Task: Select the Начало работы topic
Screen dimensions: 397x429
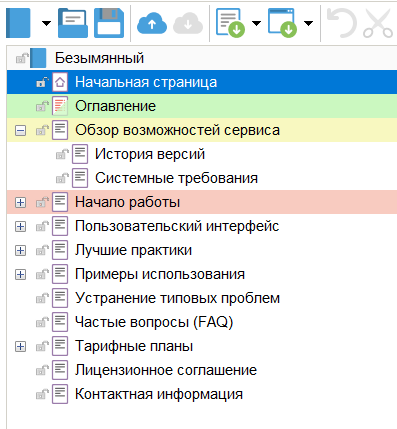Action: point(128,202)
